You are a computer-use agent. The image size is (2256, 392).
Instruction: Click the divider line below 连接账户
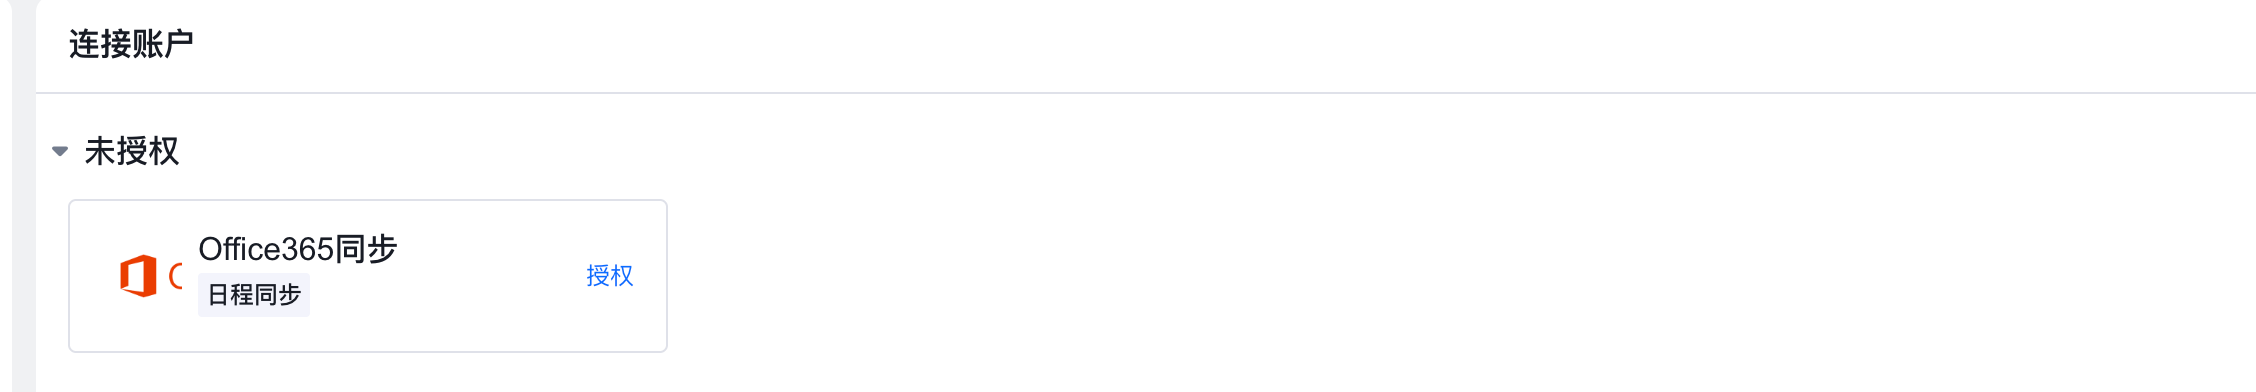[1146, 93]
